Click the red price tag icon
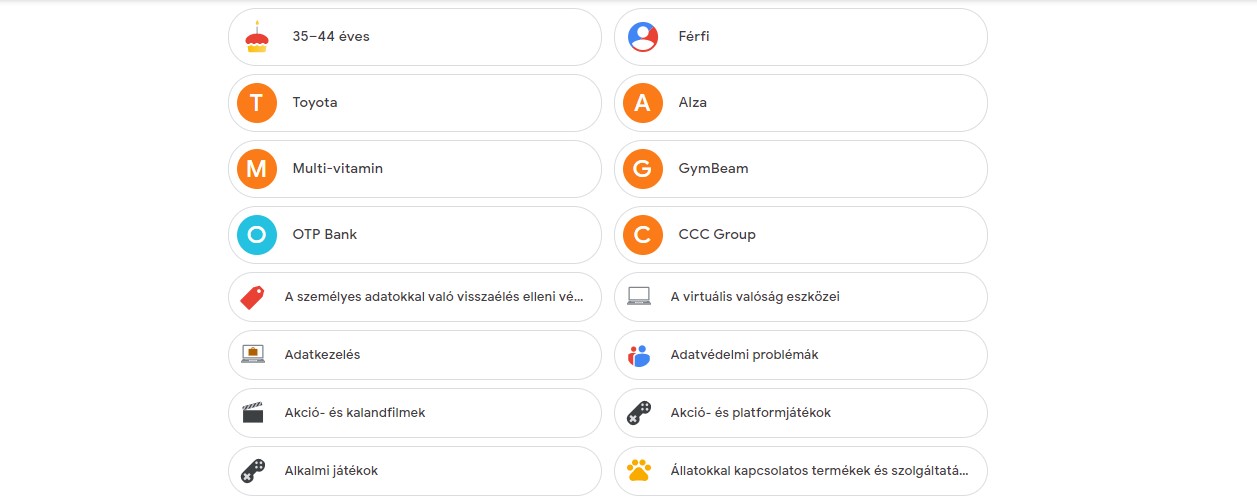This screenshot has height=499, width=1257. tap(253, 297)
